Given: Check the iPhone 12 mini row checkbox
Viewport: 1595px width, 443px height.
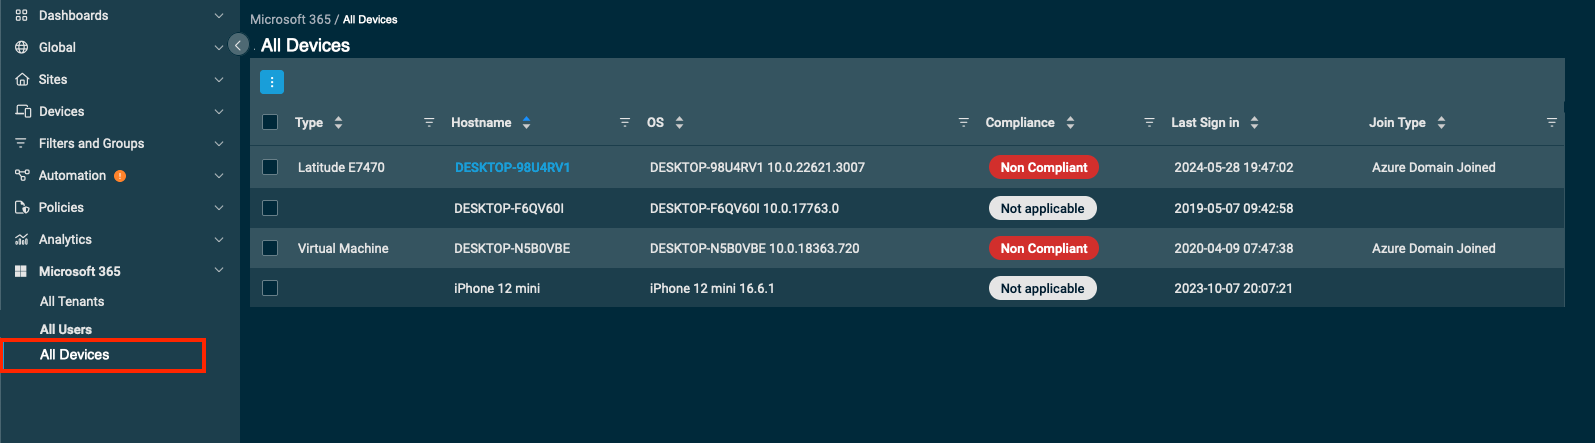Looking at the screenshot, I should [x=270, y=288].
